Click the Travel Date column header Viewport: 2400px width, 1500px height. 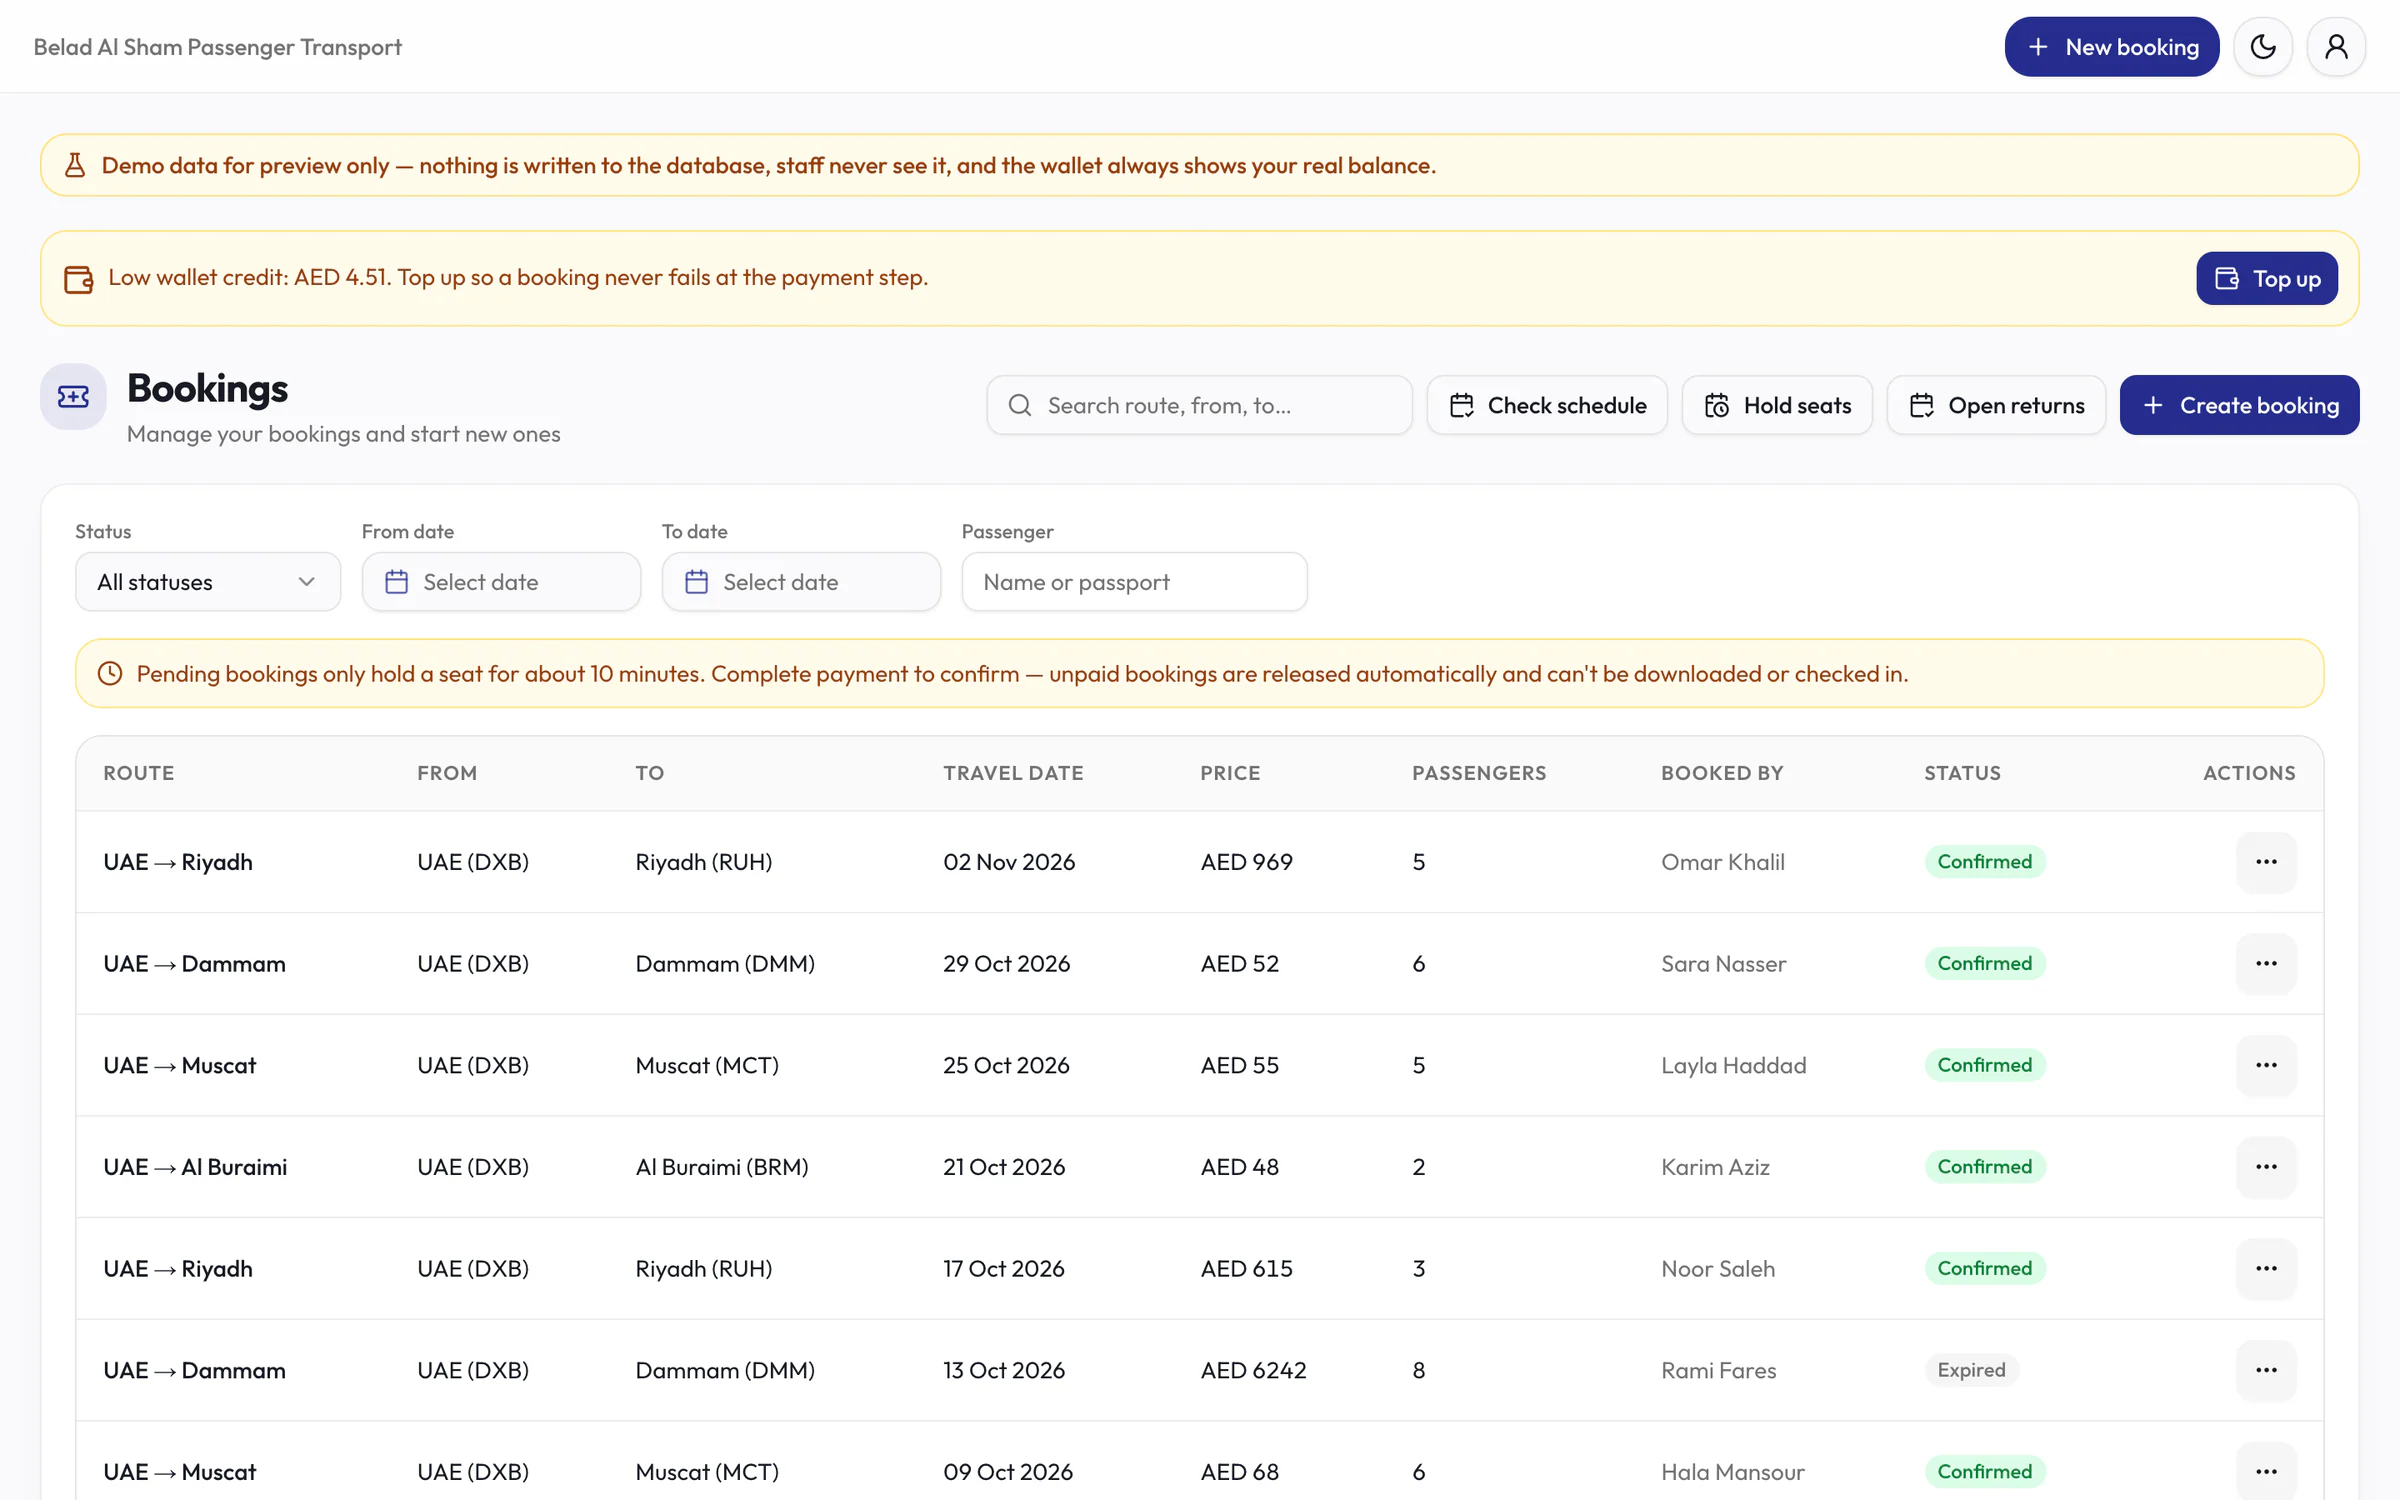pos(1013,773)
